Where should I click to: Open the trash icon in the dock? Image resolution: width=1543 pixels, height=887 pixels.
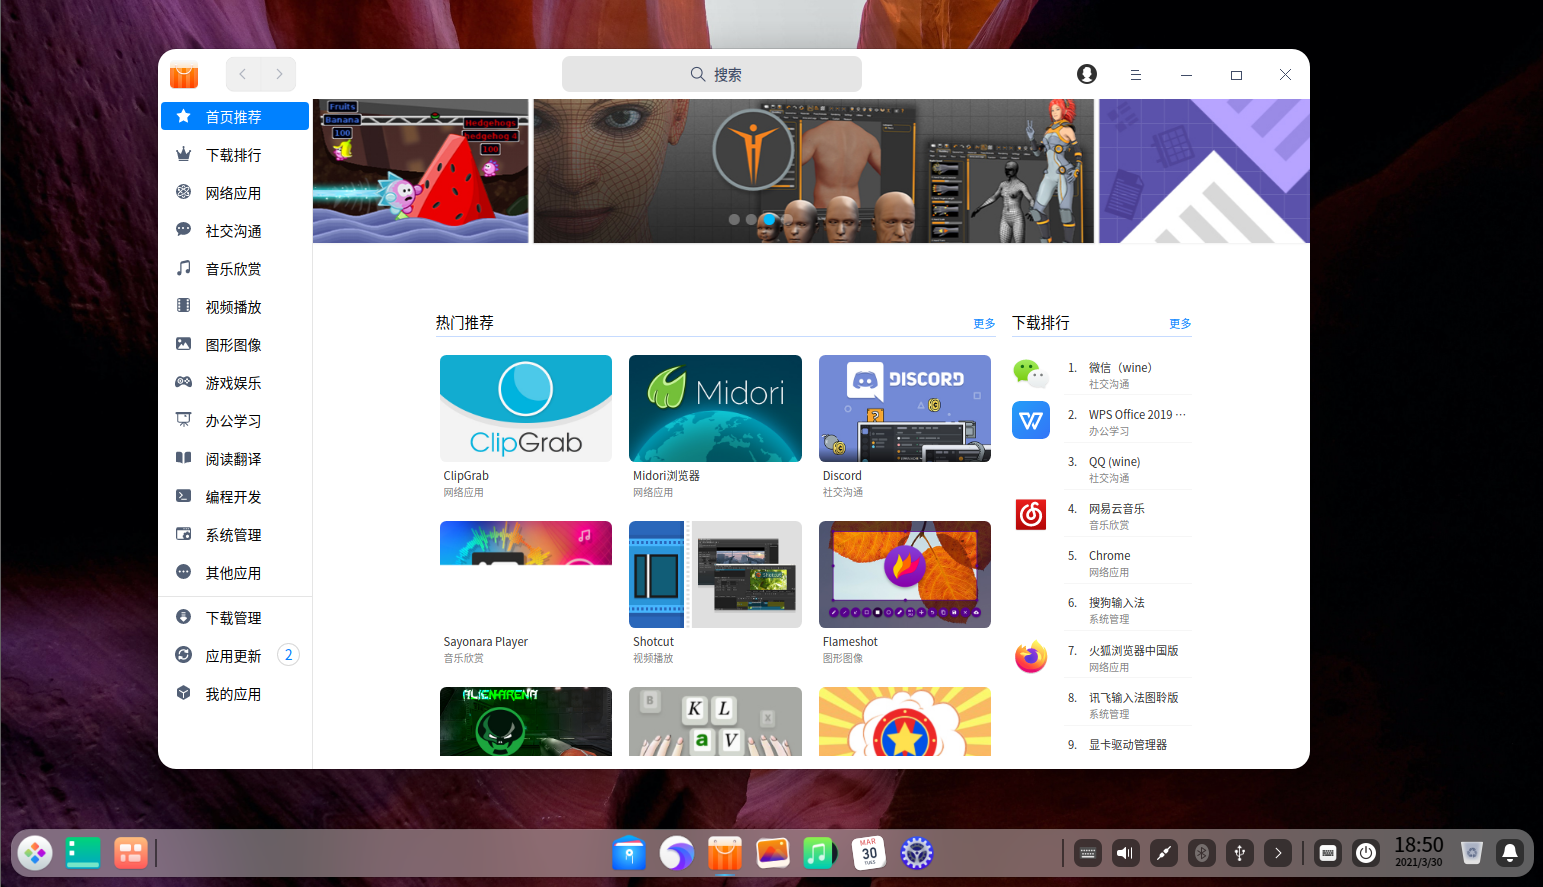(1471, 853)
